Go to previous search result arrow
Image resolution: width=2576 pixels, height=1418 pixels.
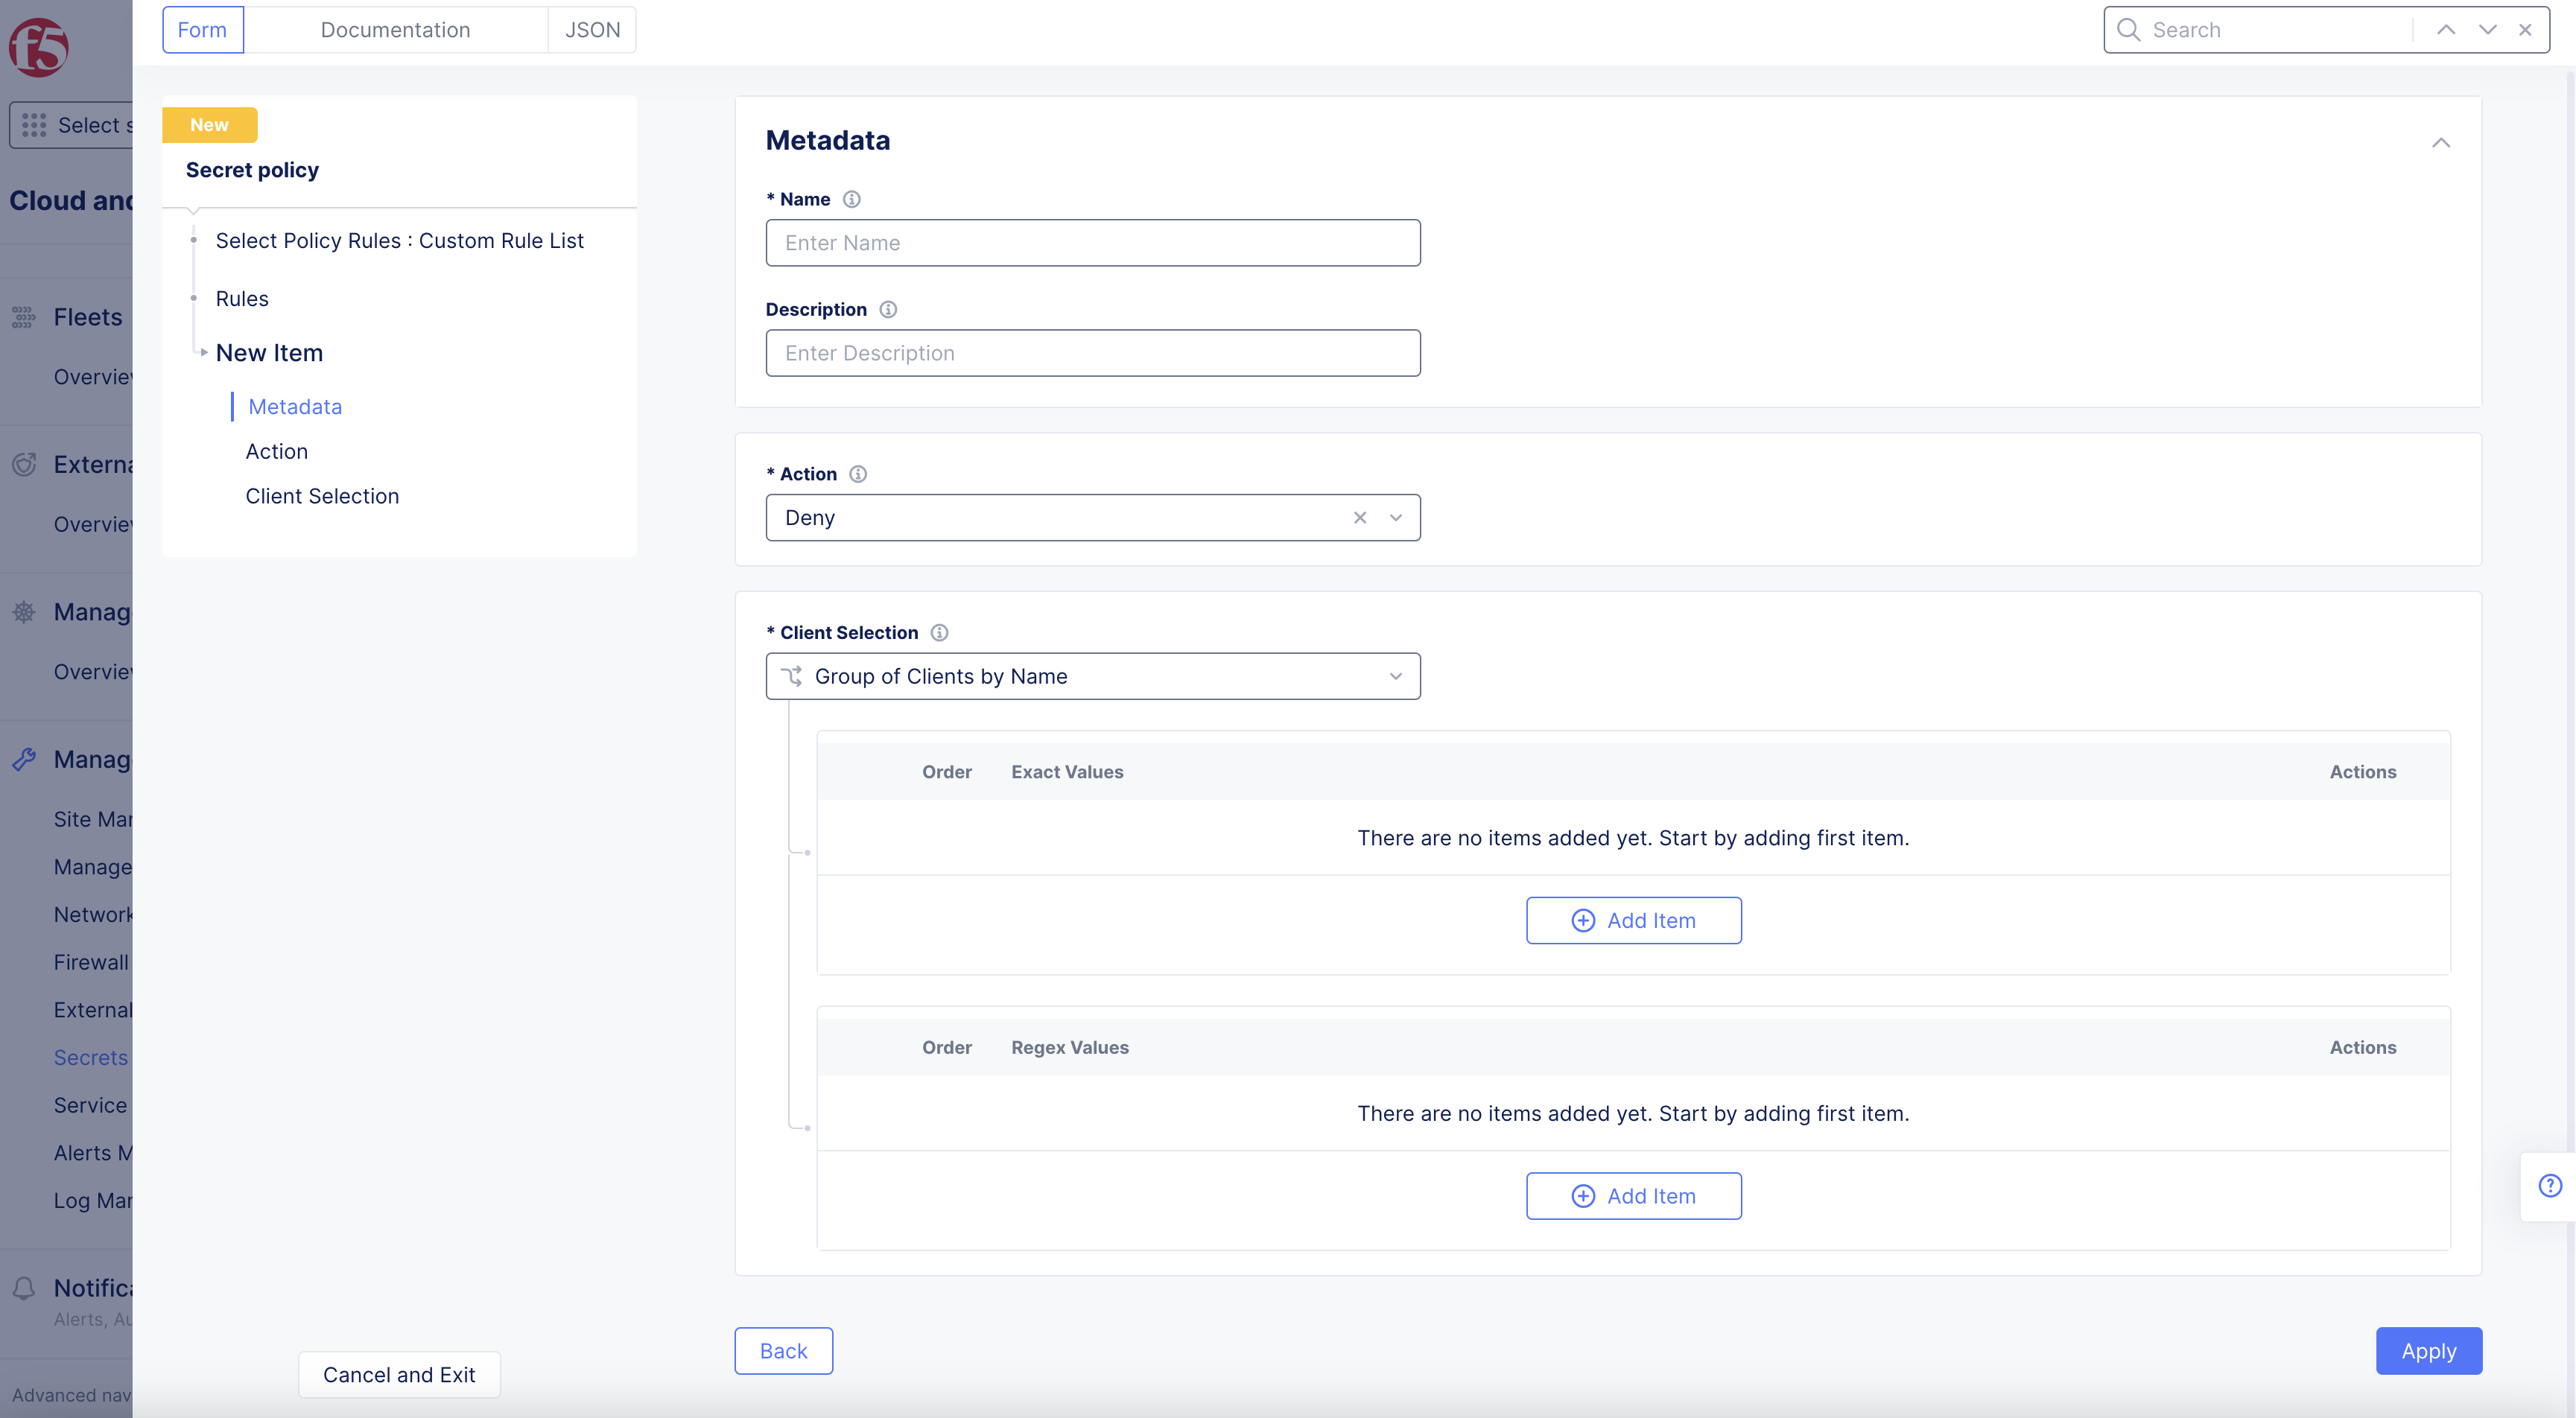2446,30
